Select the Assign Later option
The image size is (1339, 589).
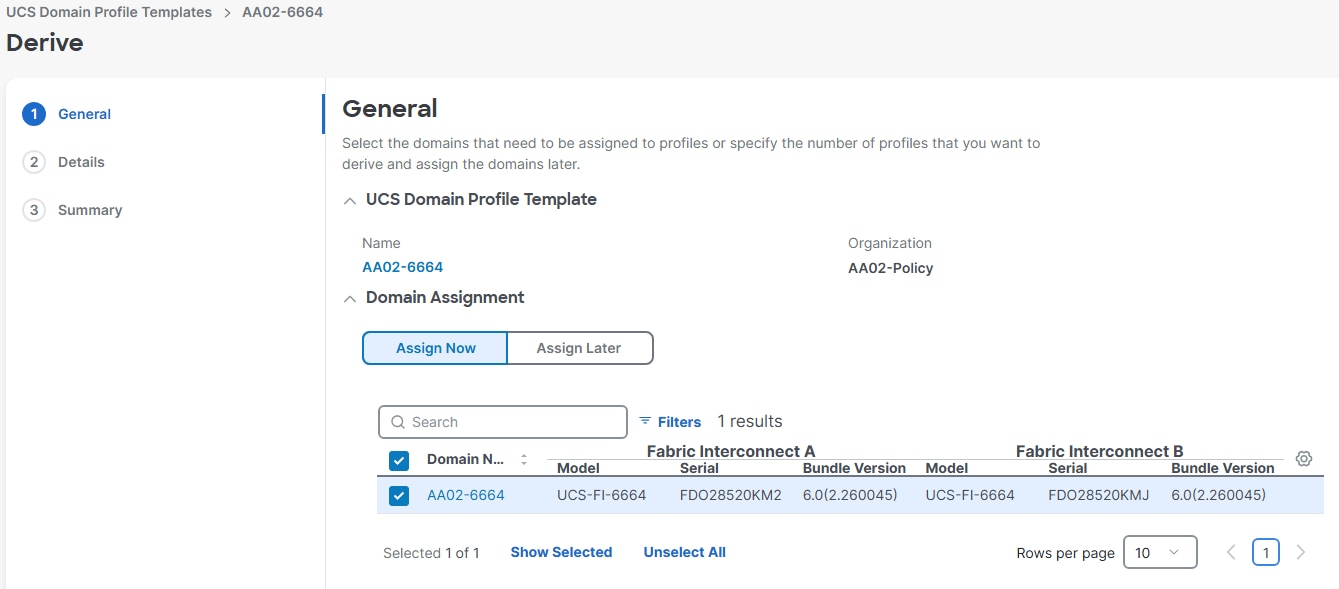[x=579, y=348]
